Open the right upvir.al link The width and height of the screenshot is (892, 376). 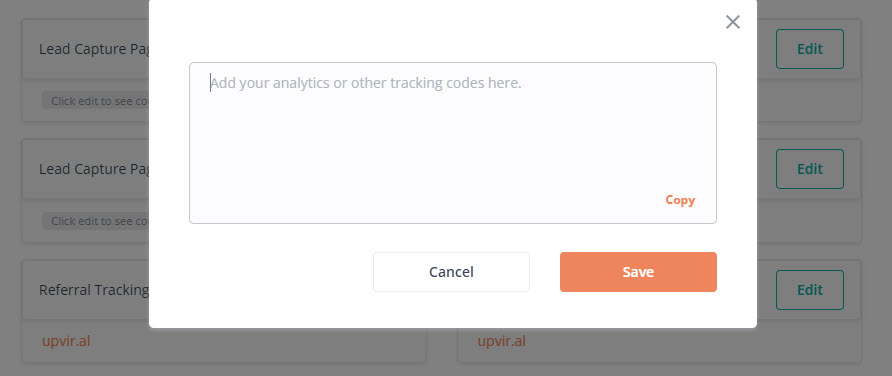[x=501, y=341]
